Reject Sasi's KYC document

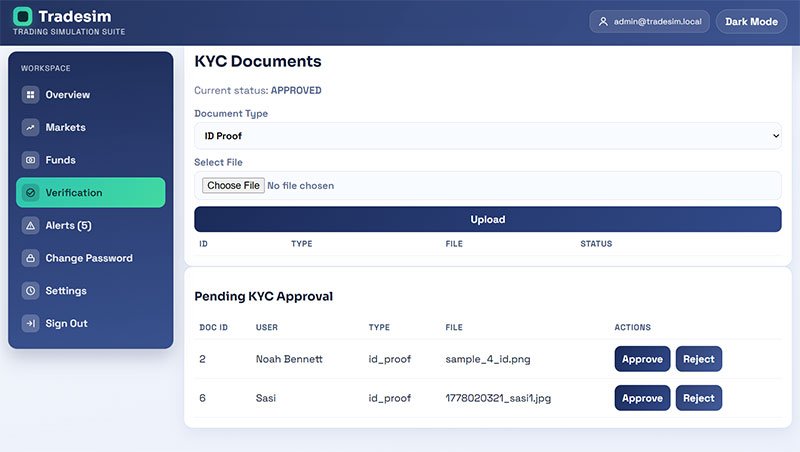(698, 398)
